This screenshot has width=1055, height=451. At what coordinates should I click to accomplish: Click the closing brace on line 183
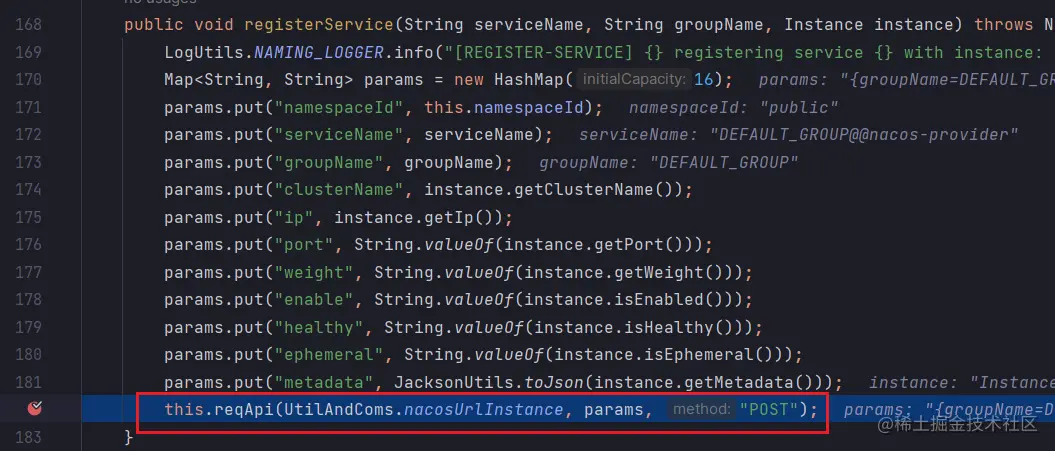129,437
